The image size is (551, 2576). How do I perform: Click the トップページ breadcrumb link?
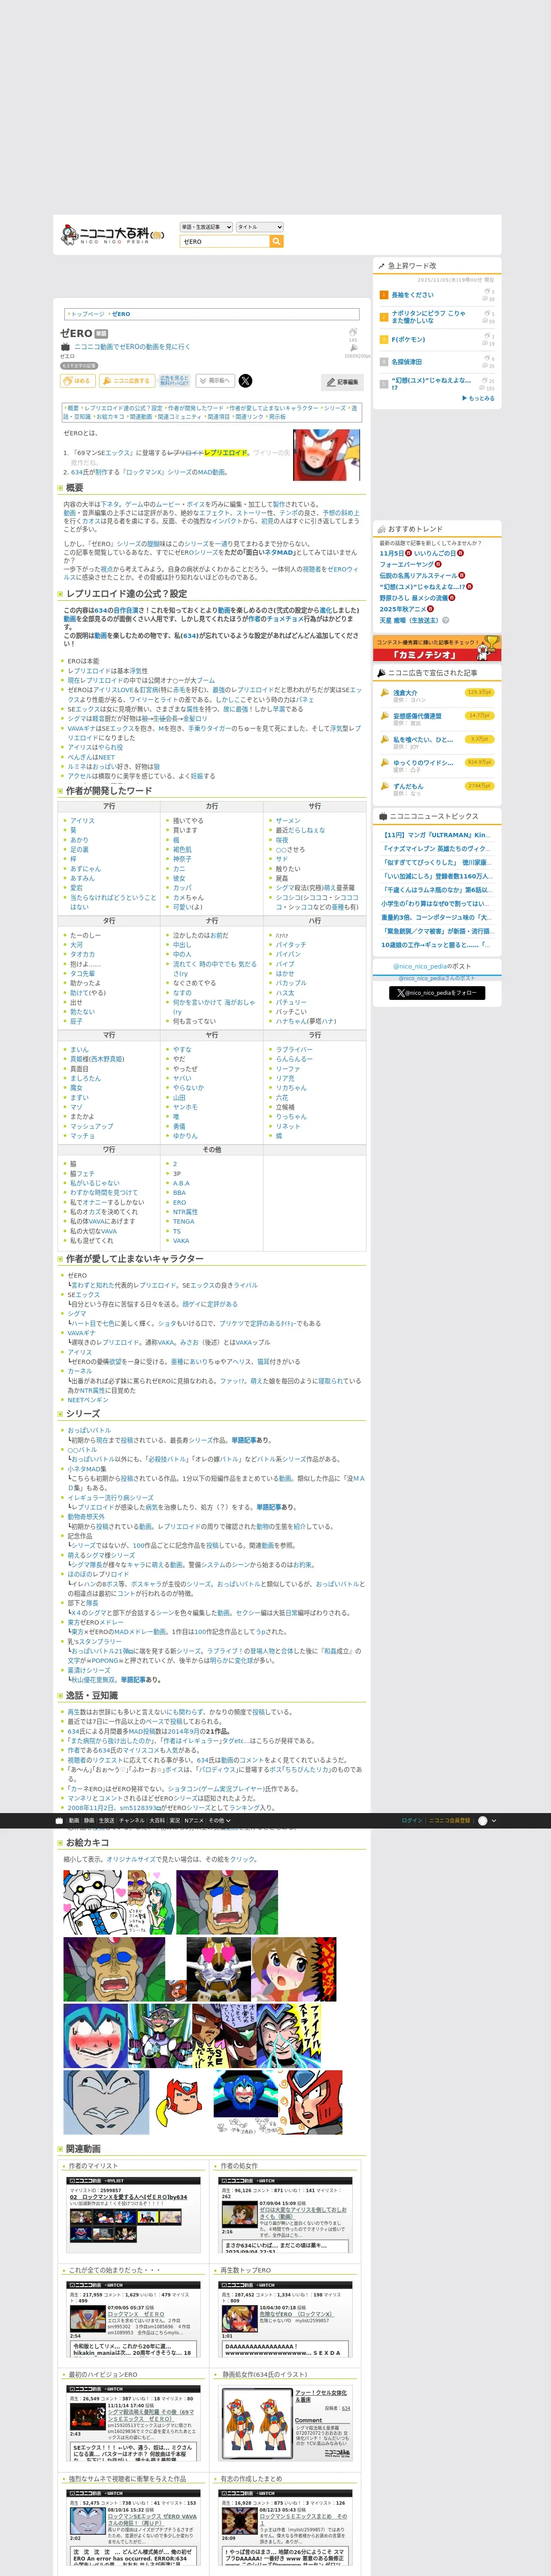point(87,314)
